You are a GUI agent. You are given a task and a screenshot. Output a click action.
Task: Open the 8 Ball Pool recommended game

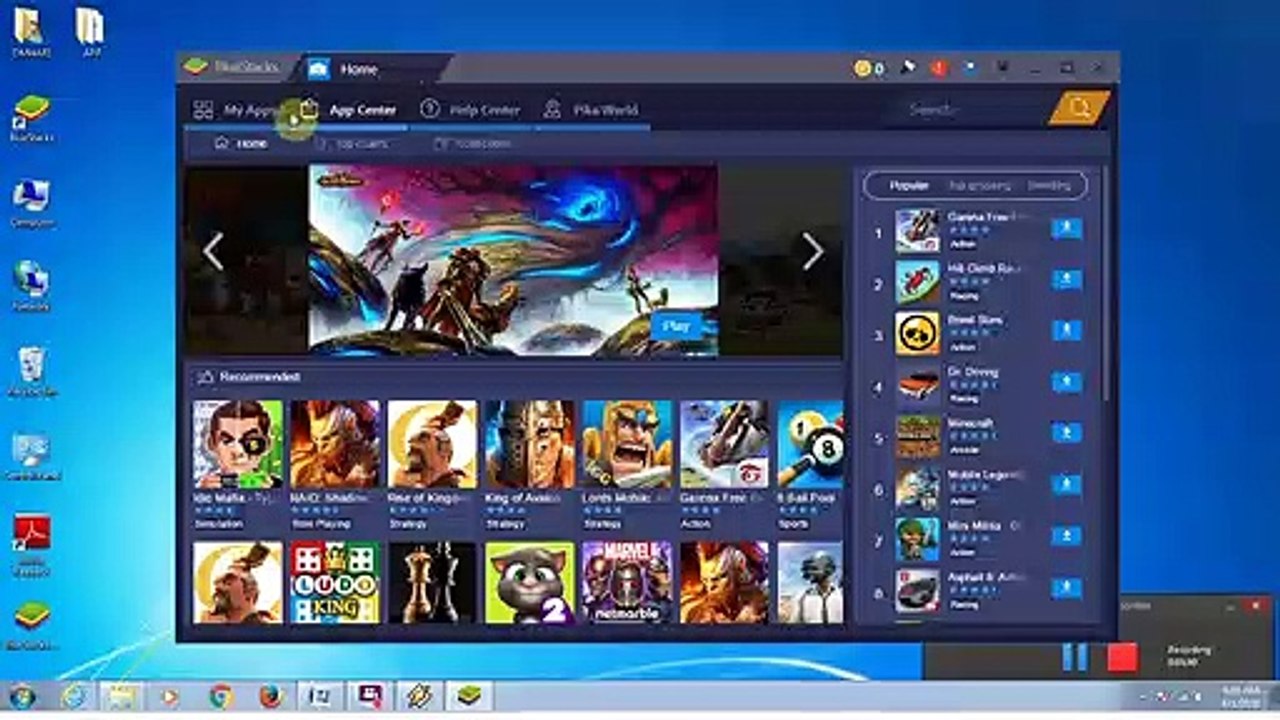[811, 444]
